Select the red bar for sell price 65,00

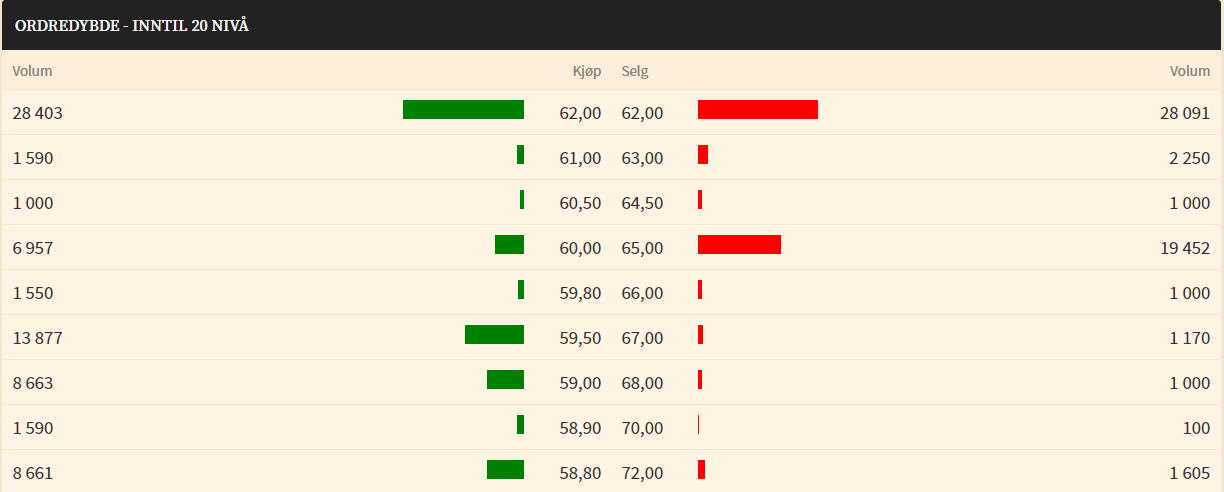(739, 245)
